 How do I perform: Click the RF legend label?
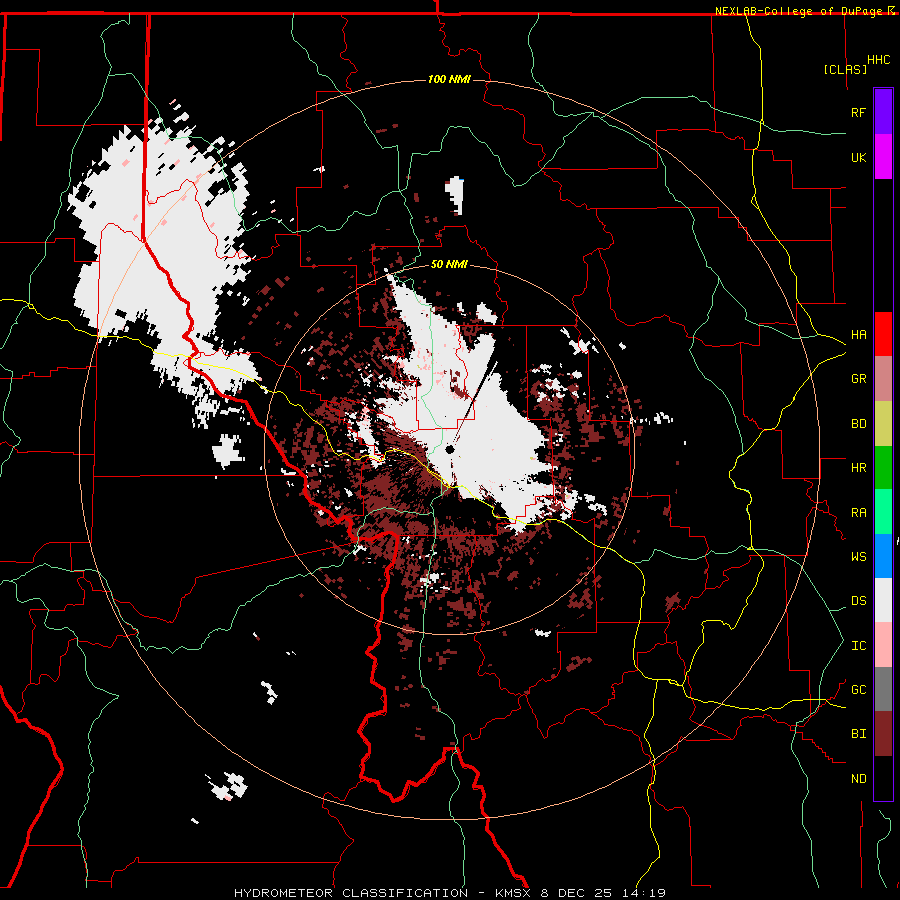858,112
